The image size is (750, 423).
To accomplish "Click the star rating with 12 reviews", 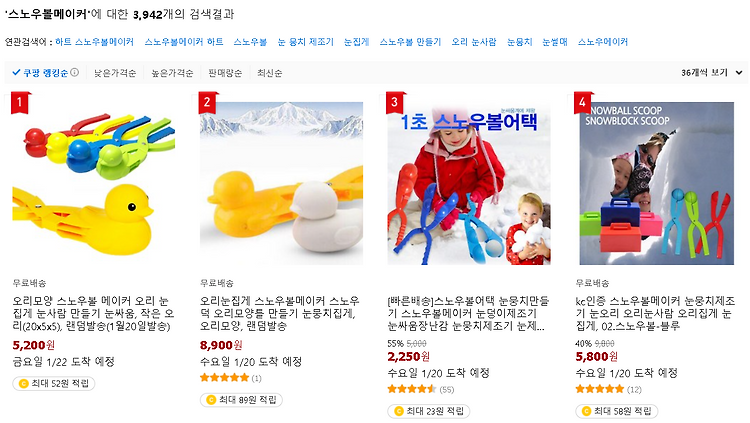I will click(600, 389).
